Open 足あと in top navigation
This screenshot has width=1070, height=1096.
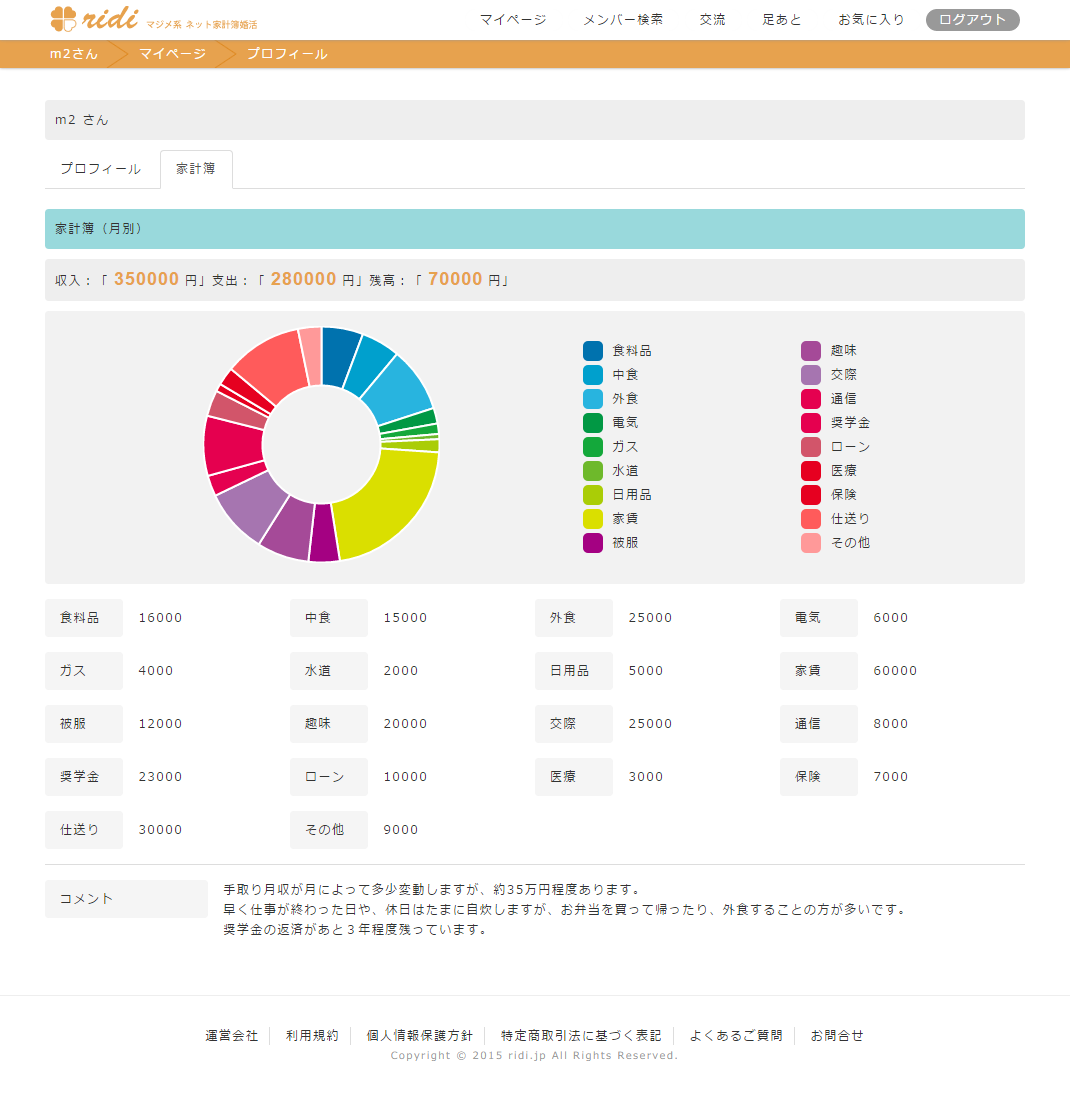tap(781, 20)
